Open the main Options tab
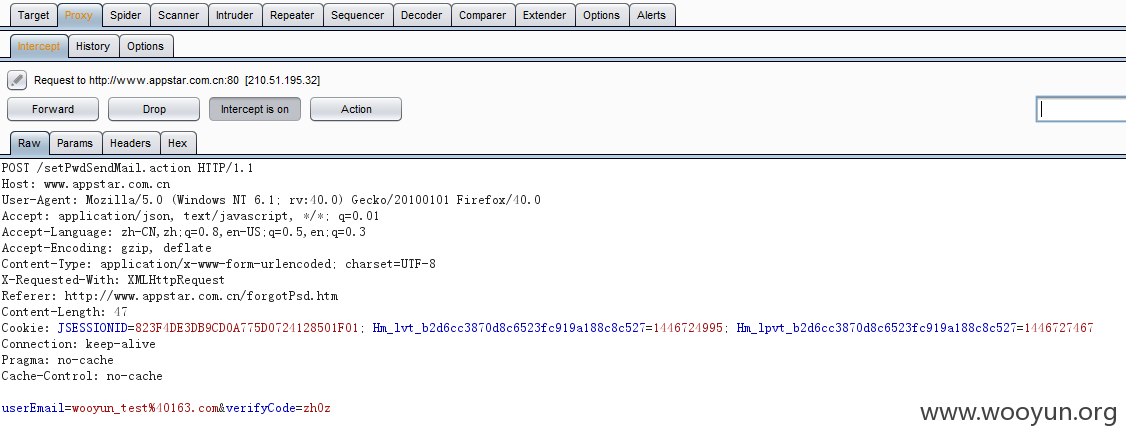The width and height of the screenshot is (1126, 441). point(601,15)
